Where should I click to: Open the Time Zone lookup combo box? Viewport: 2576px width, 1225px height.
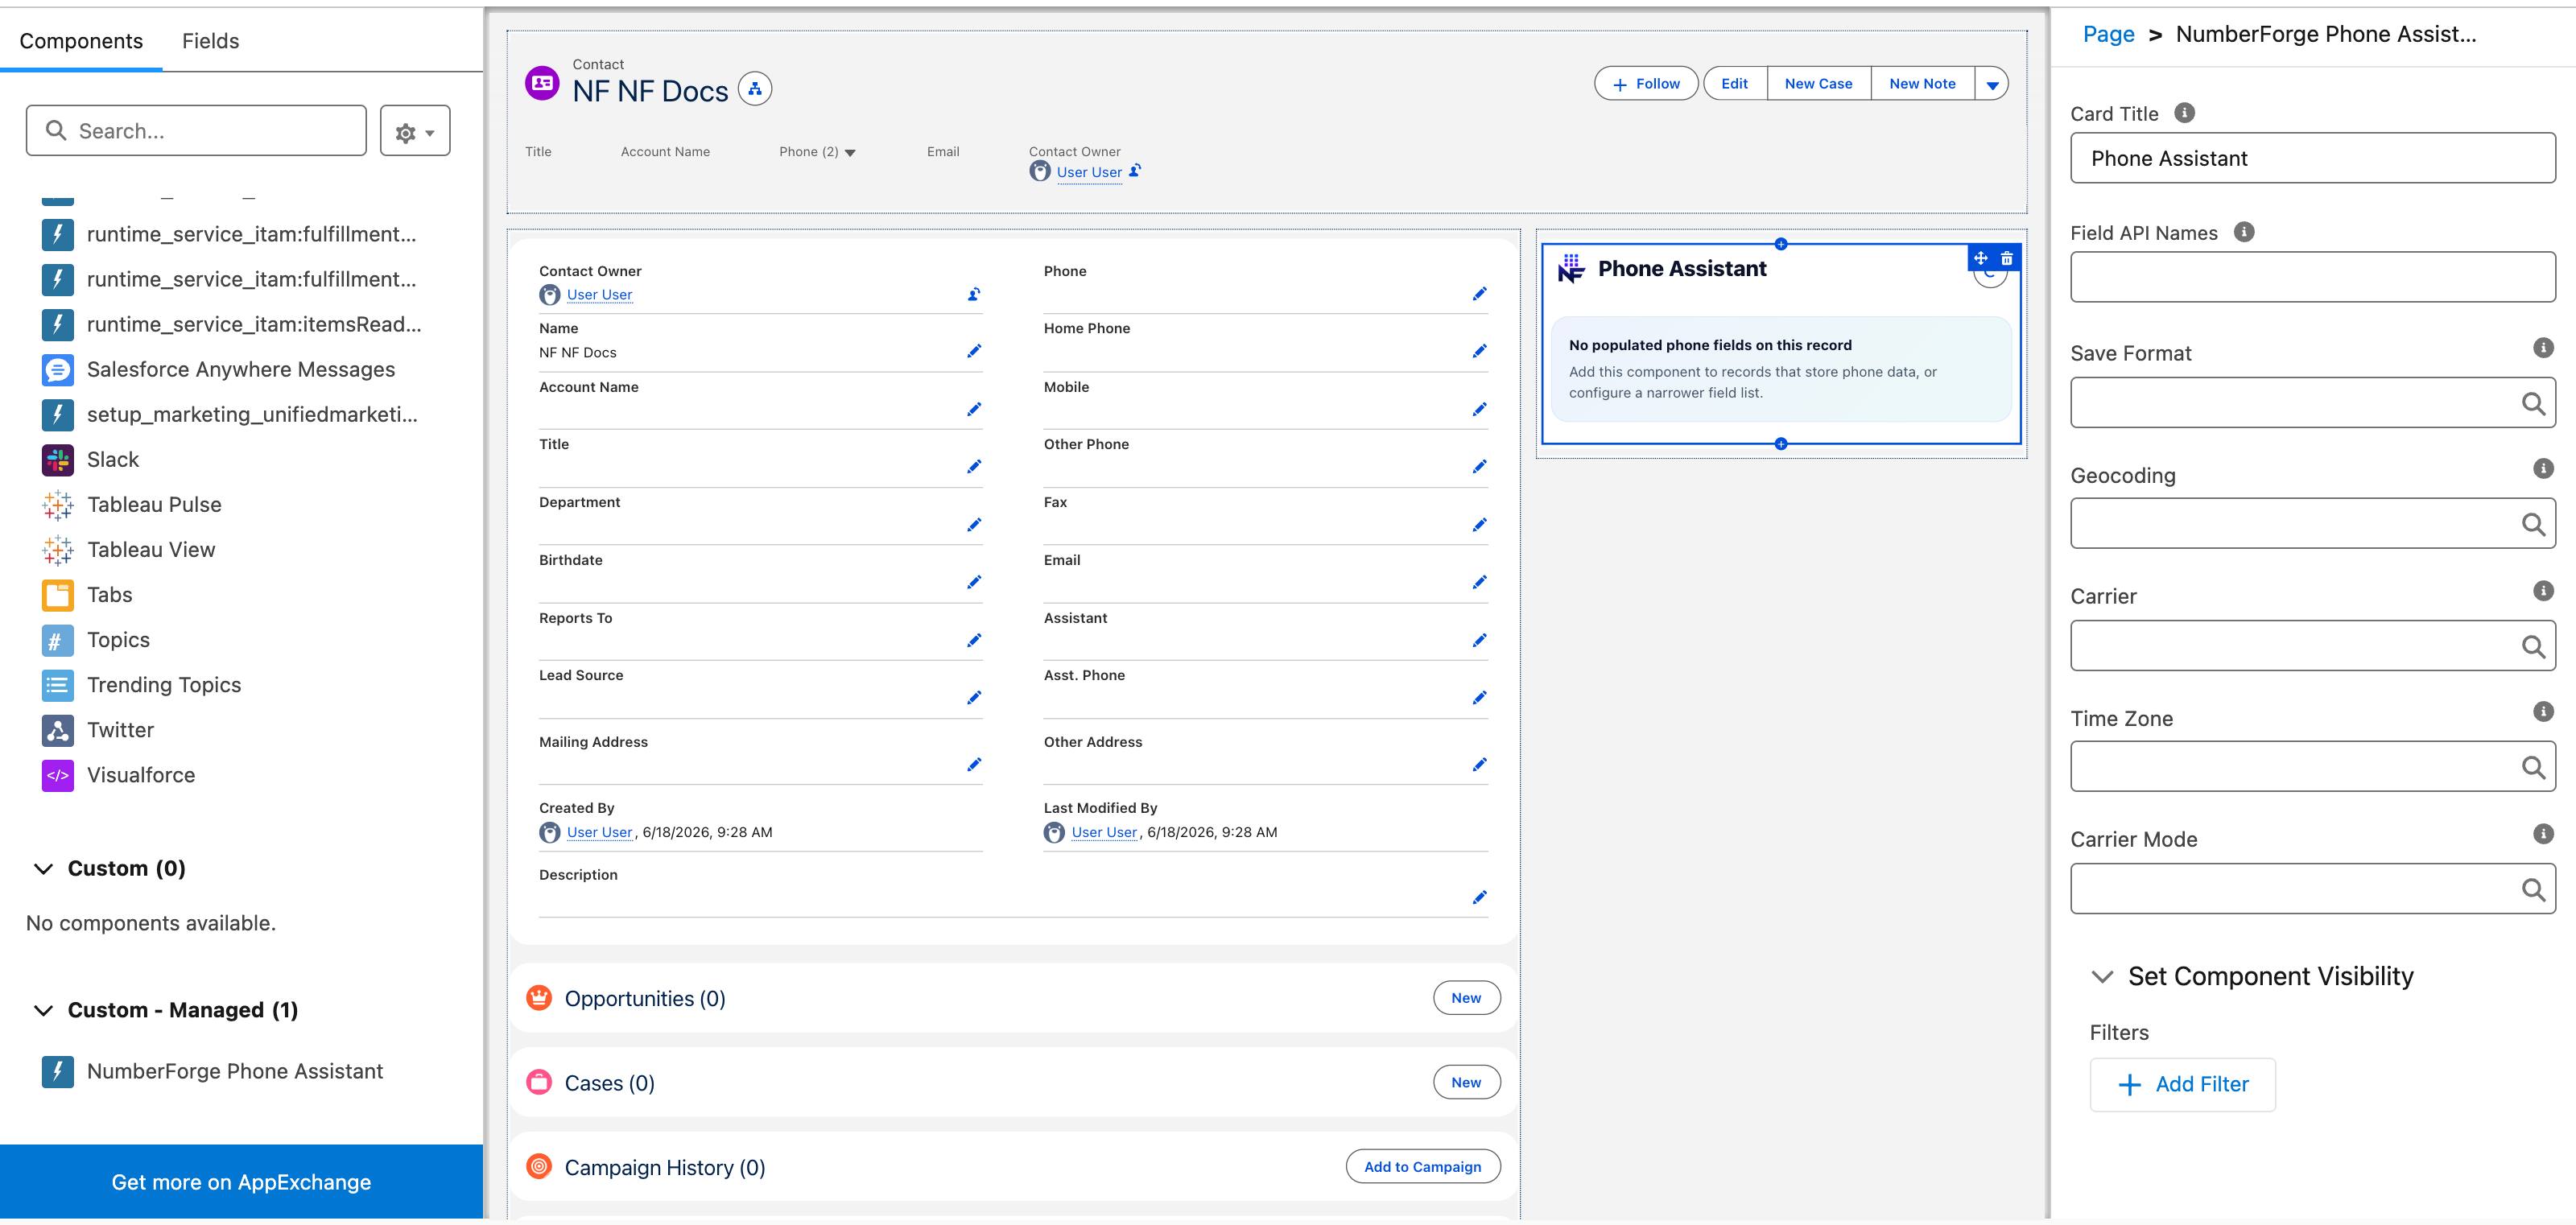coord(2312,767)
